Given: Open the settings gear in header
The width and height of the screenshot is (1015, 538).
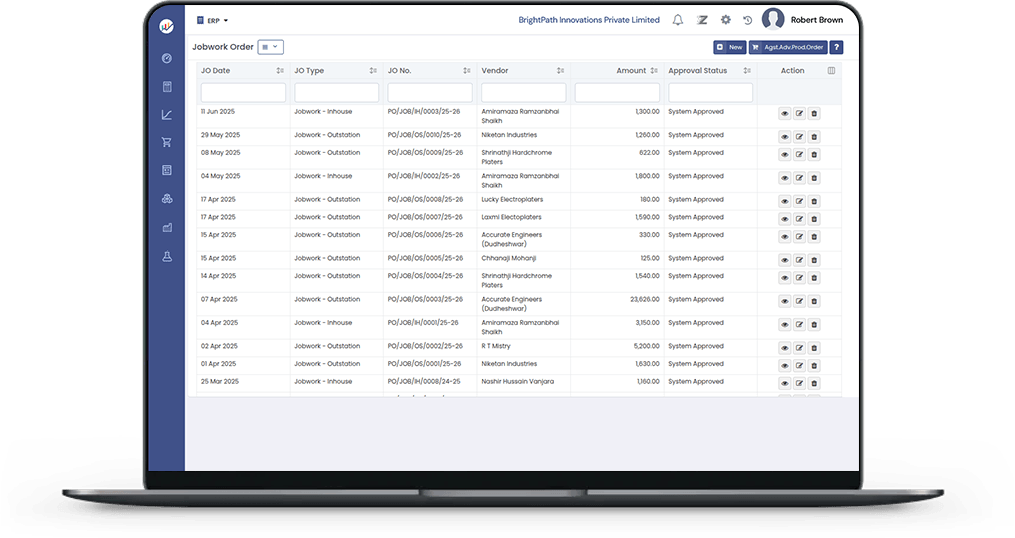Looking at the screenshot, I should coord(726,20).
